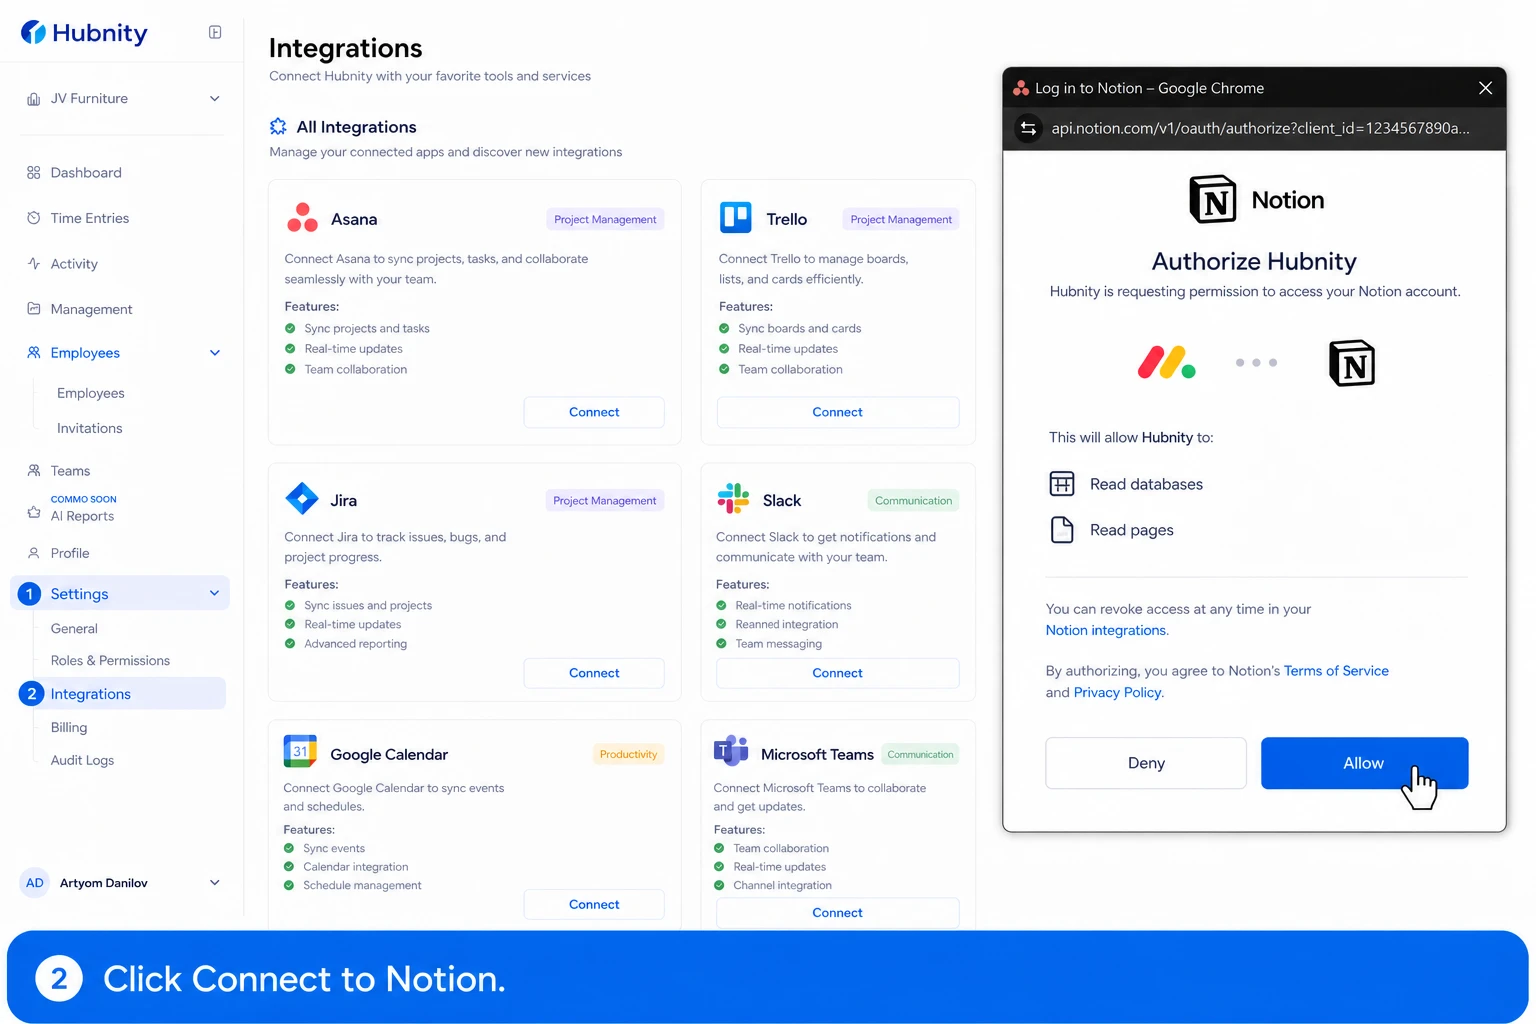Collapse the Employees section chevron
This screenshot has width=1536, height=1024.
tap(215, 353)
